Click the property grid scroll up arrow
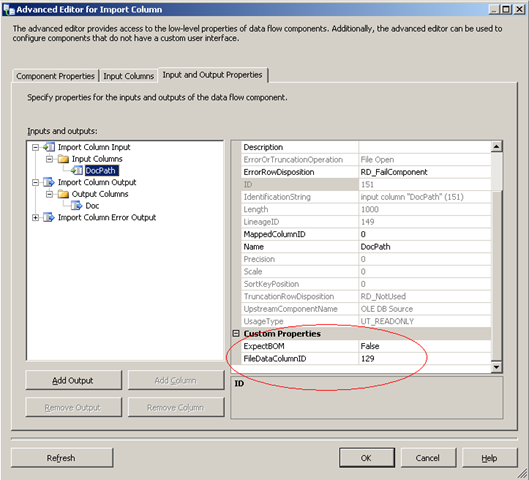529x480 pixels. click(496, 147)
